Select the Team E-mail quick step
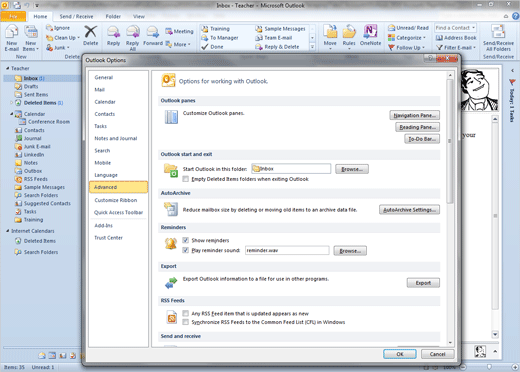 coord(274,38)
